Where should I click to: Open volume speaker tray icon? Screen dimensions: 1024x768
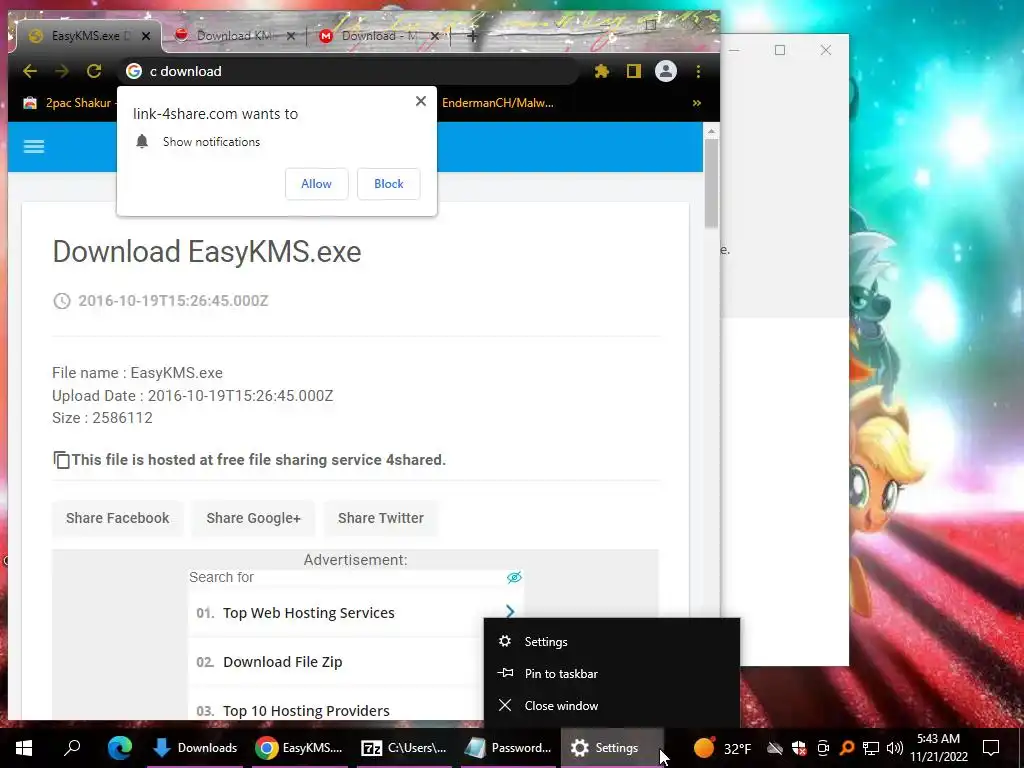[x=895, y=748]
